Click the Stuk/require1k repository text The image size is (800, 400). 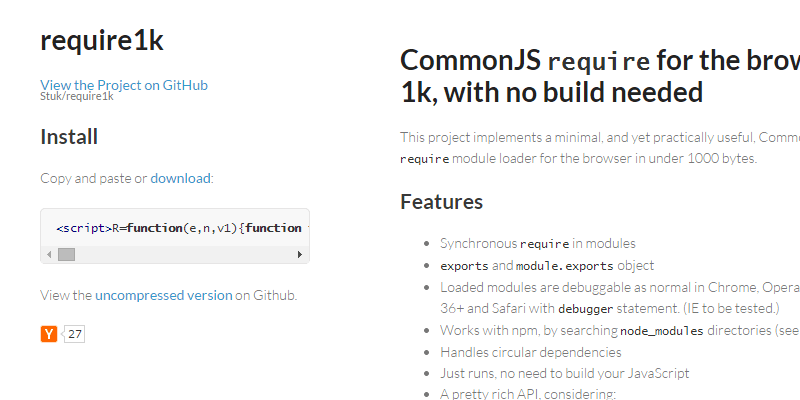[77, 97]
